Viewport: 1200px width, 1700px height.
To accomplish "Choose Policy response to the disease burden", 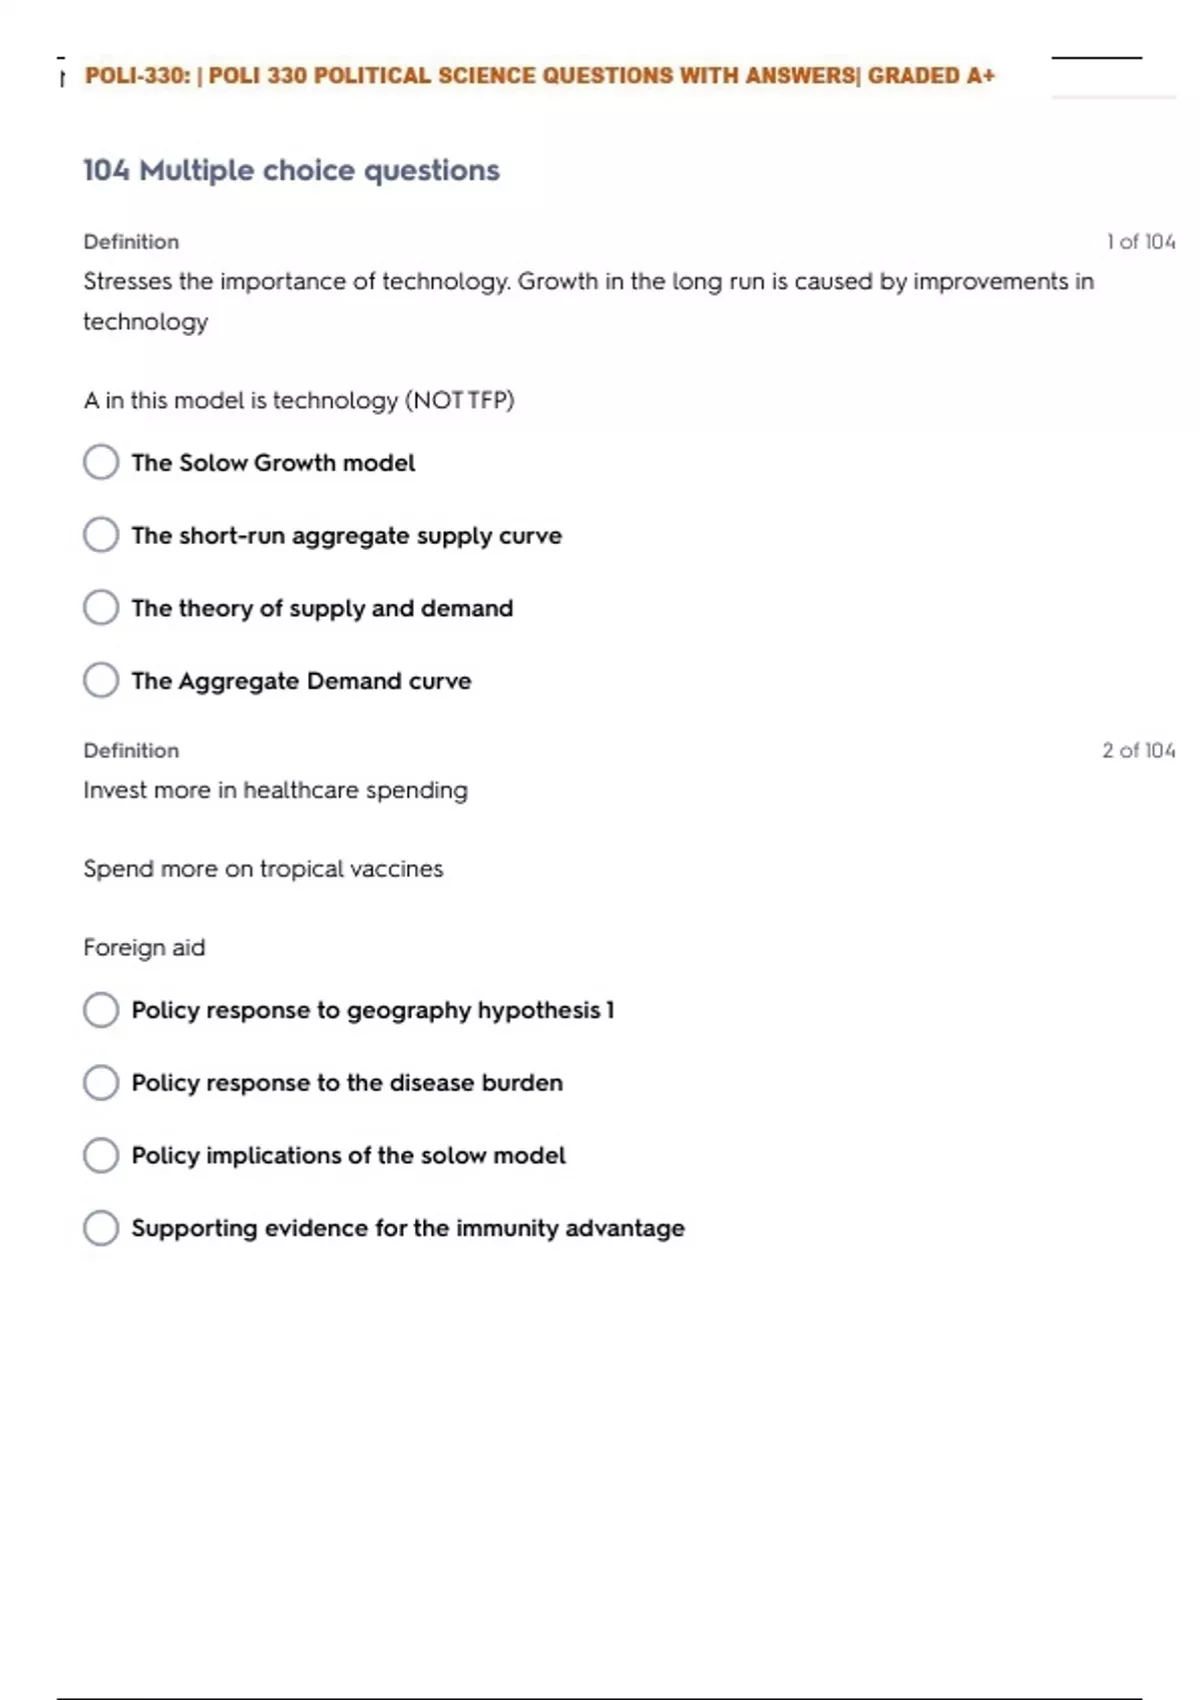I will [x=101, y=1082].
